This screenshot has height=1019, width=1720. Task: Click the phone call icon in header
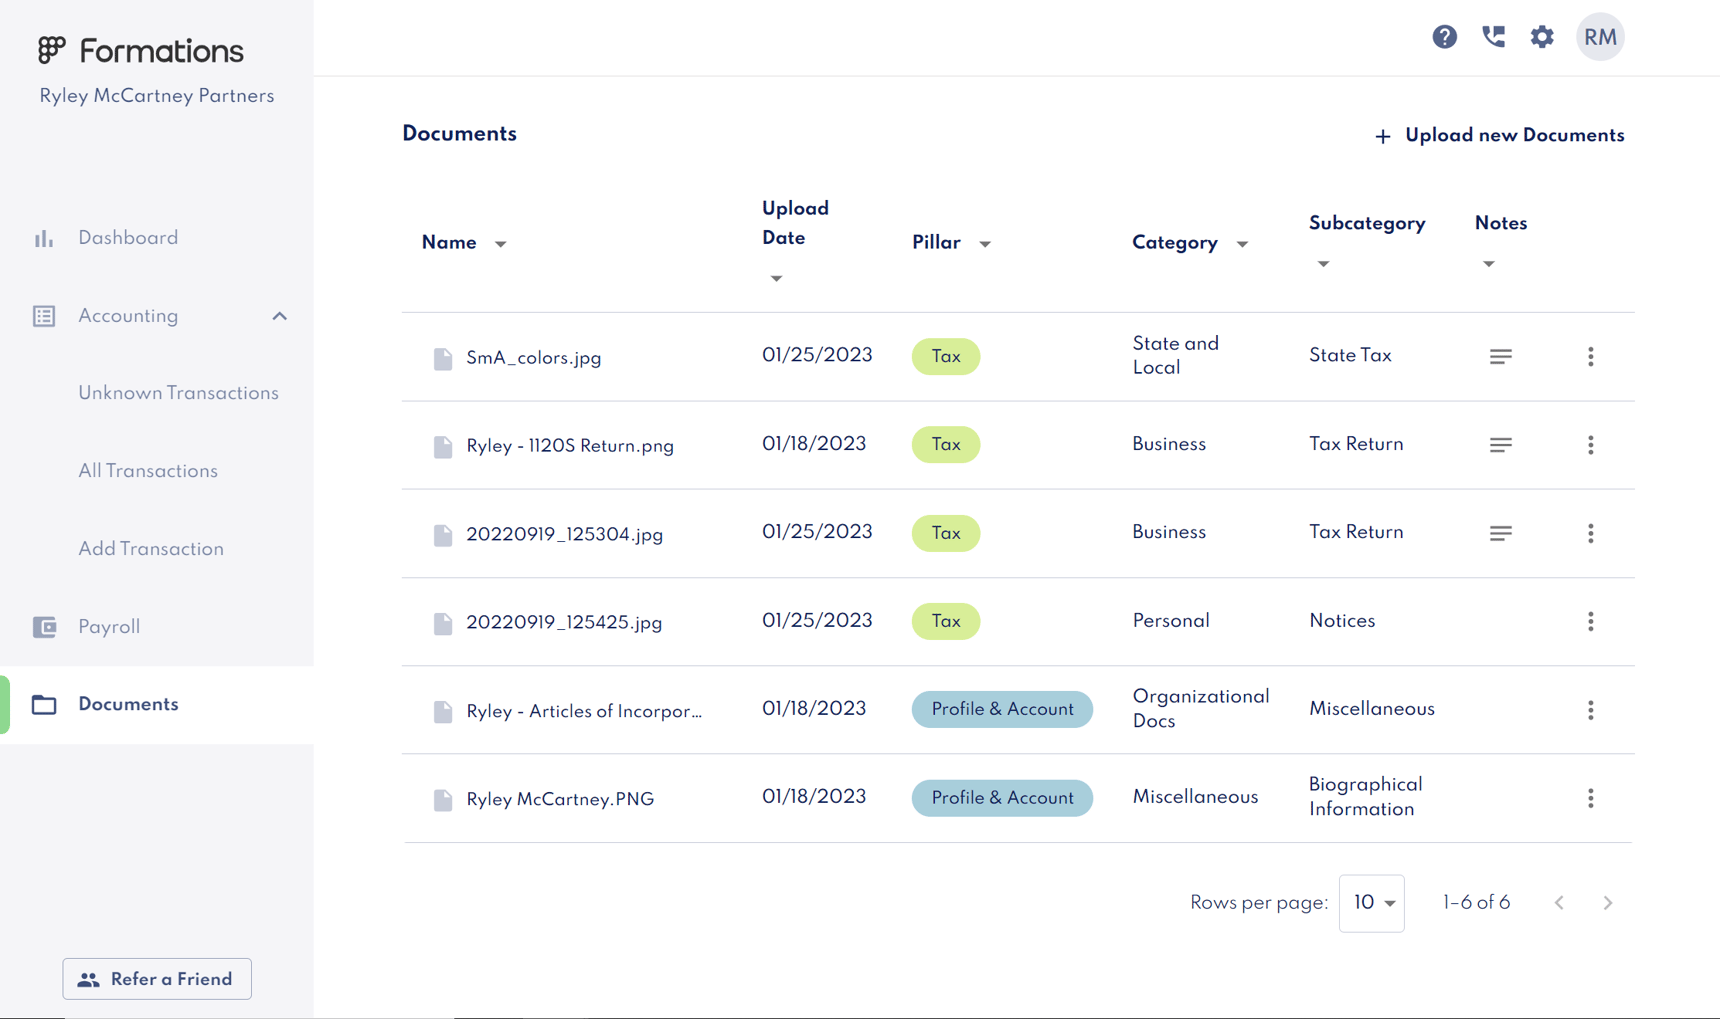click(x=1493, y=37)
